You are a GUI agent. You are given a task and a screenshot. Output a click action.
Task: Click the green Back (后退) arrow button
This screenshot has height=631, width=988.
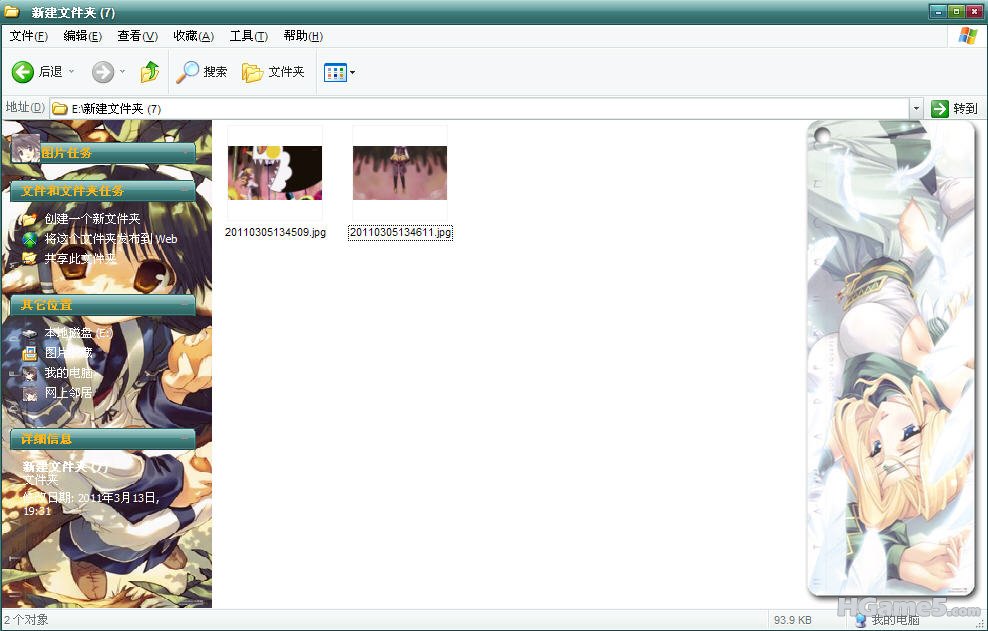[23, 72]
